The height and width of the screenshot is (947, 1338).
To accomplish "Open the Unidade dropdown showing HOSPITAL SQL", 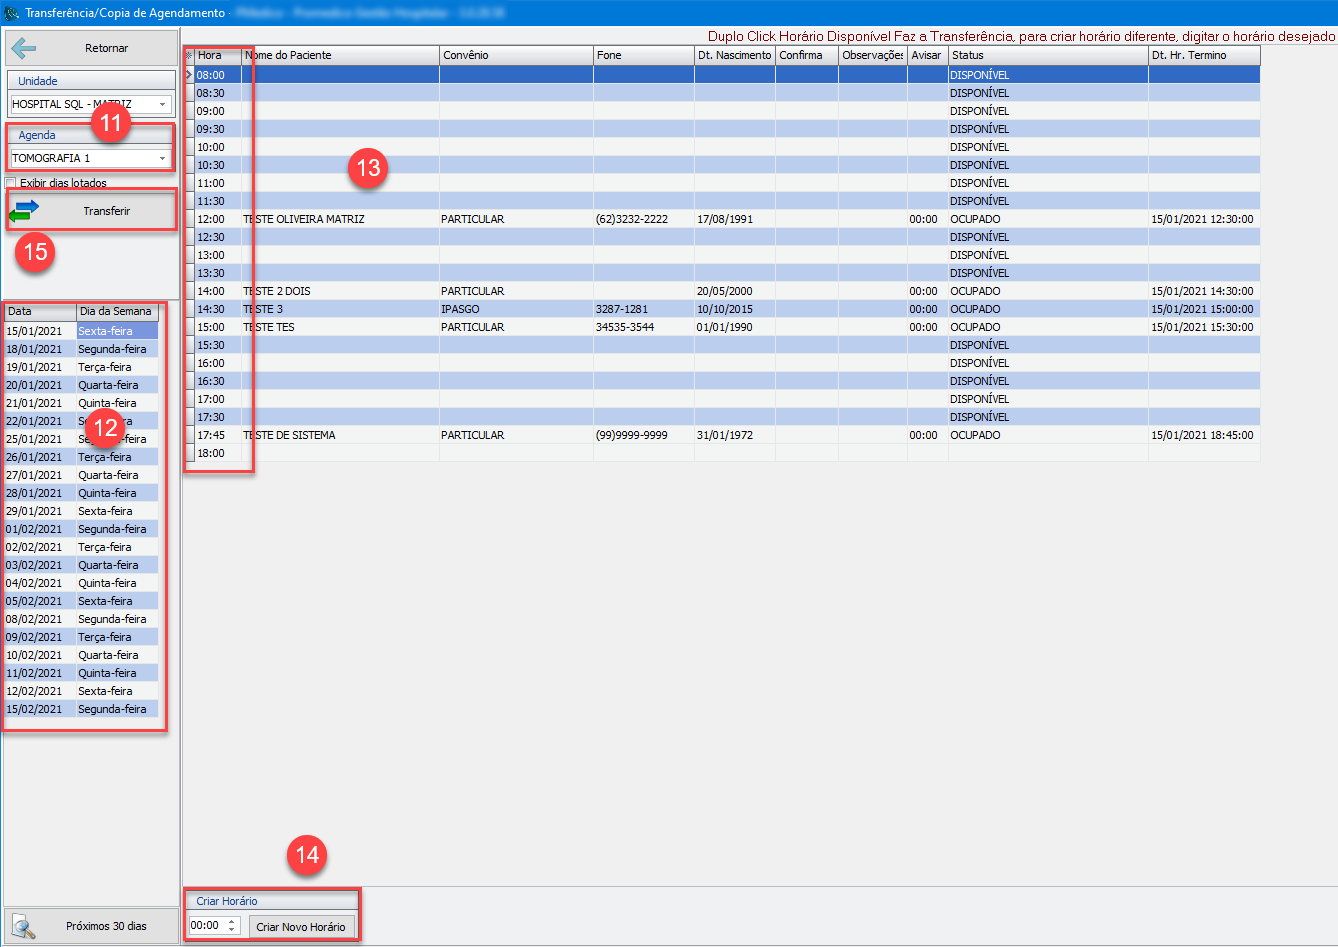I will coord(162,104).
